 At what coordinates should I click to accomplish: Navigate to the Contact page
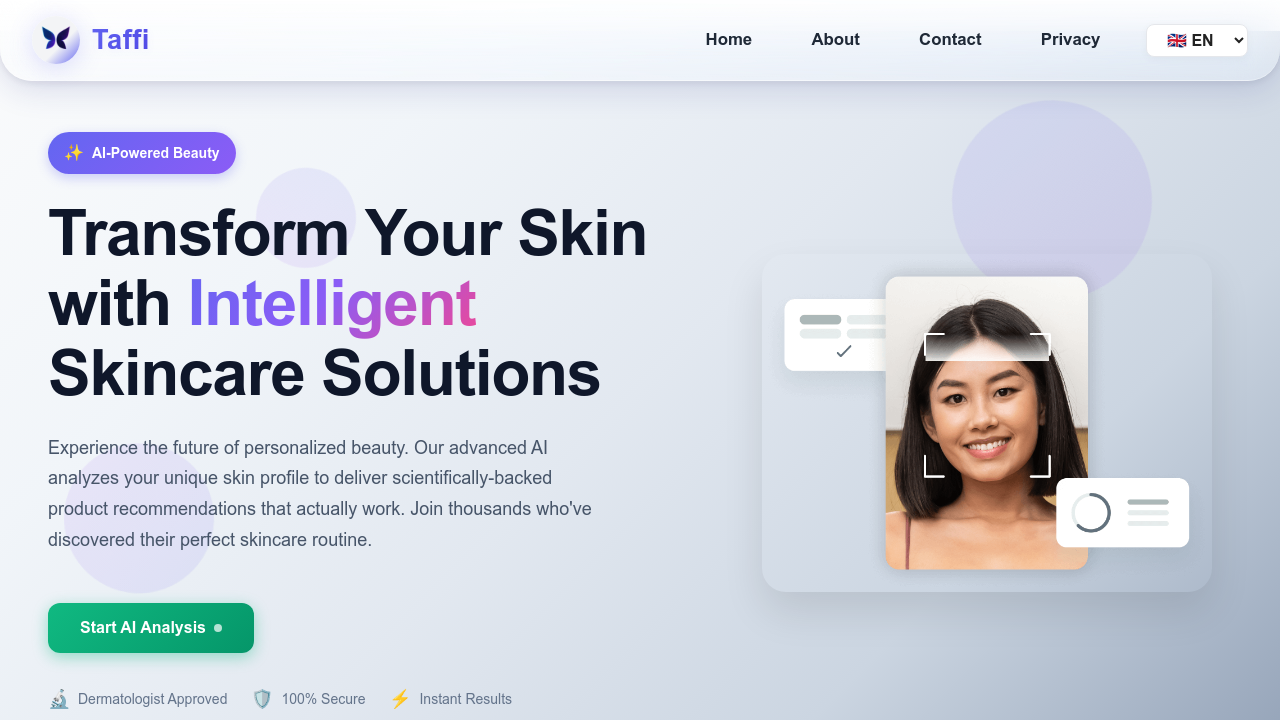point(950,40)
